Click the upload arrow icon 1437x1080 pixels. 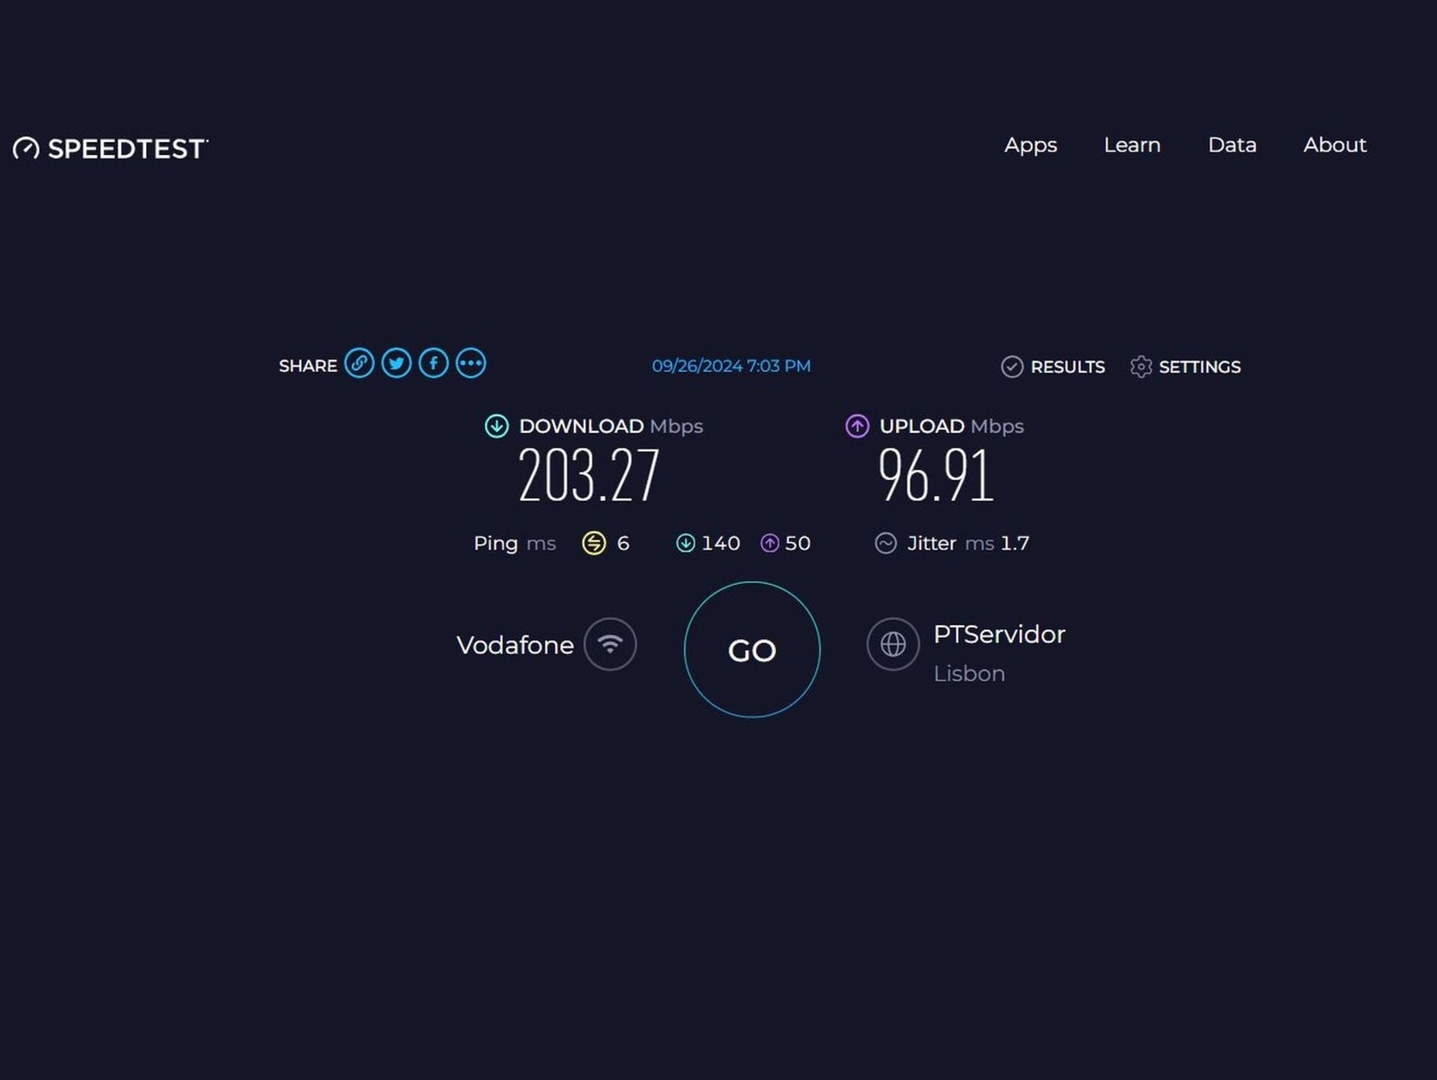pyautogui.click(x=857, y=426)
